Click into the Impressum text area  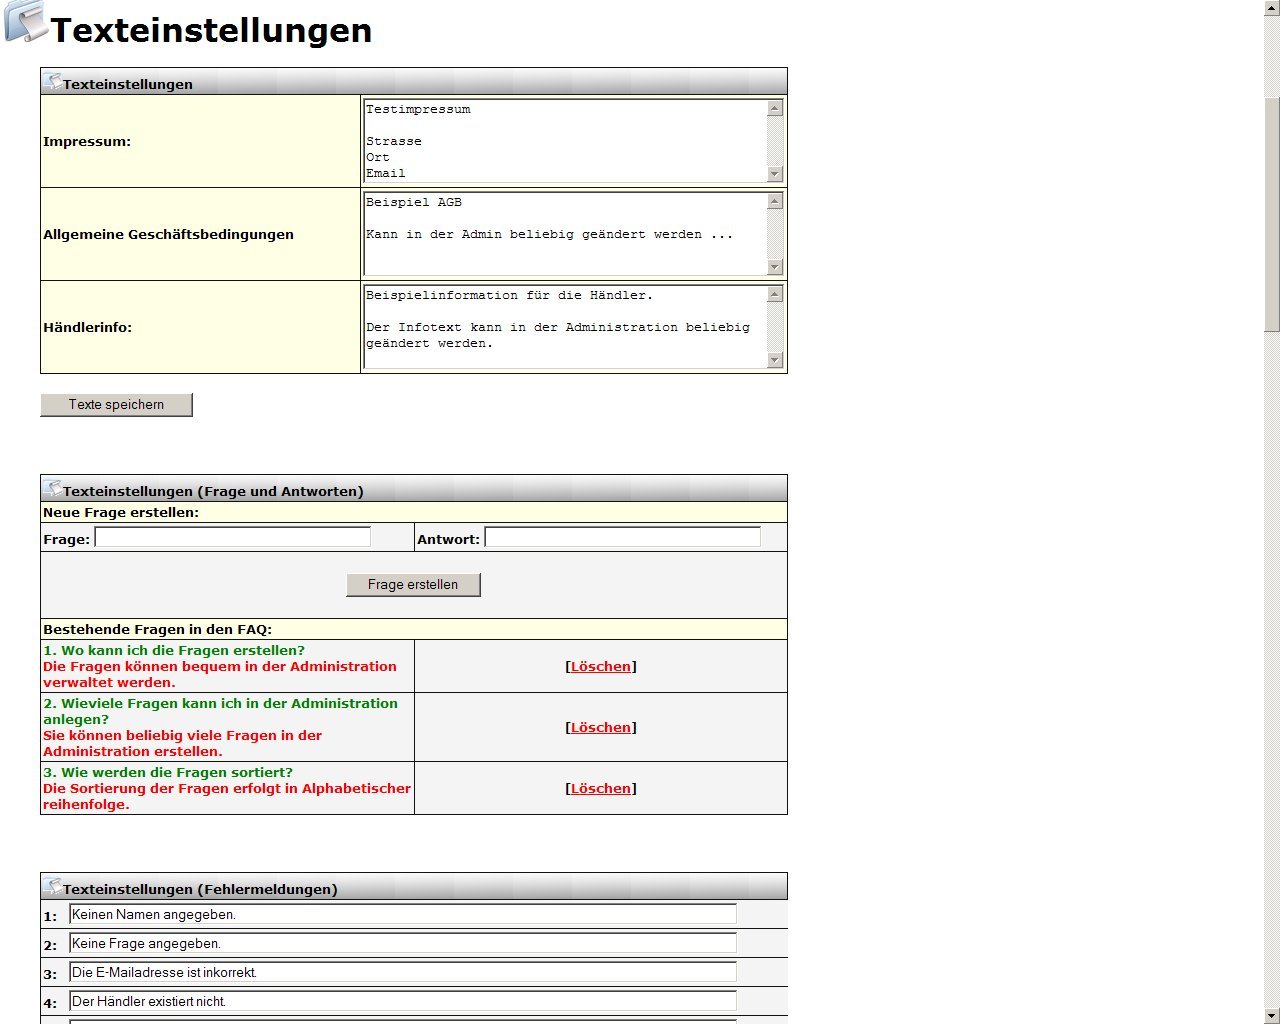pyautogui.click(x=564, y=141)
